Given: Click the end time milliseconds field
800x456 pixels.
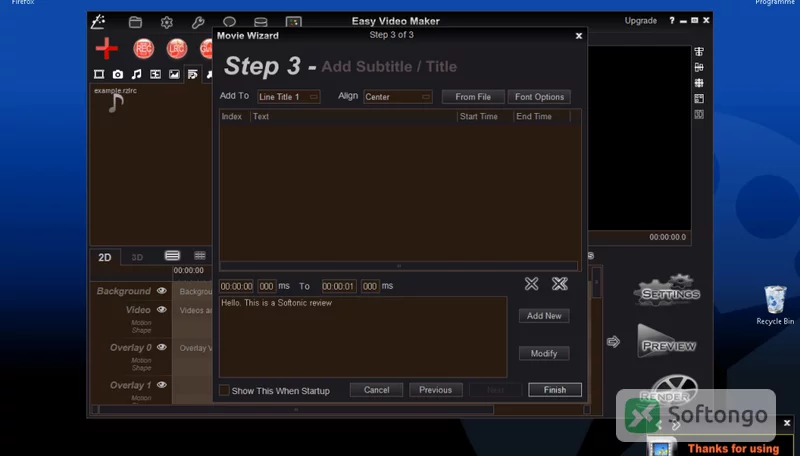Looking at the screenshot, I should (370, 286).
